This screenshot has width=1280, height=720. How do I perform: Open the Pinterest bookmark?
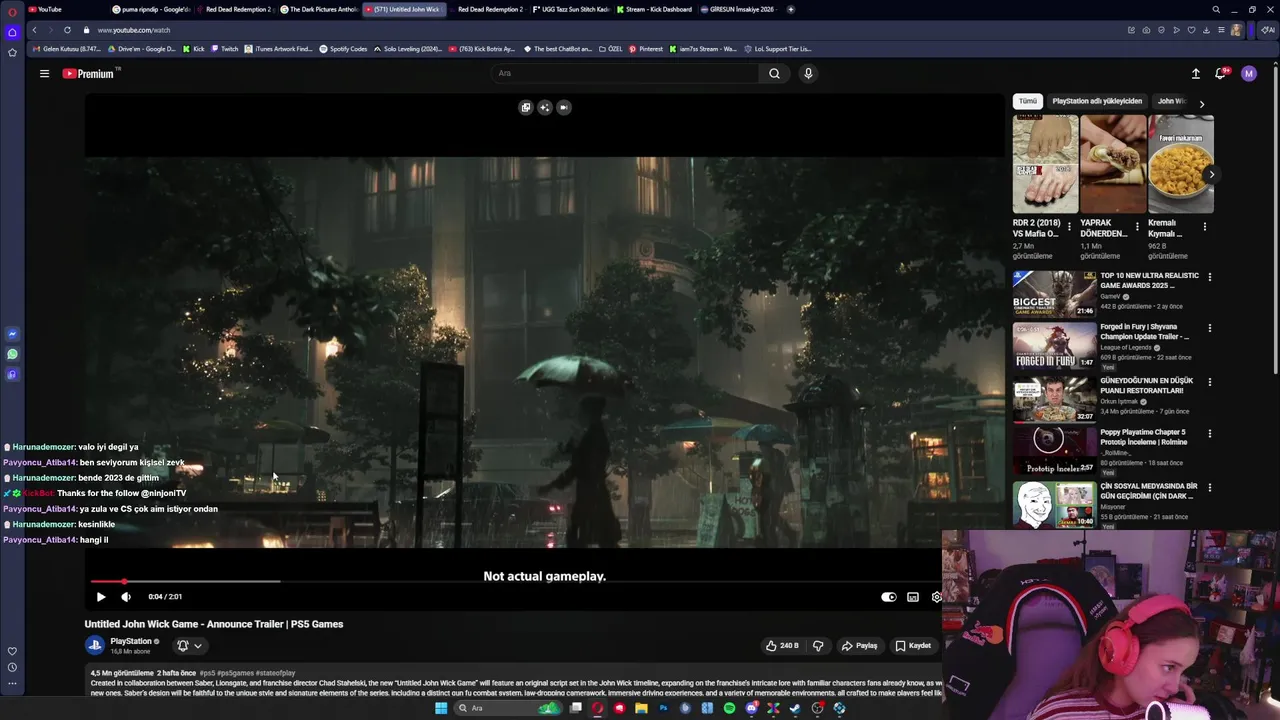646,49
